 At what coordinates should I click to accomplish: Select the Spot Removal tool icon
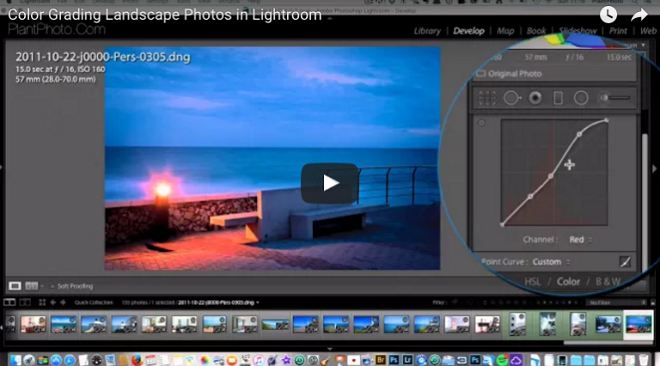tap(511, 98)
